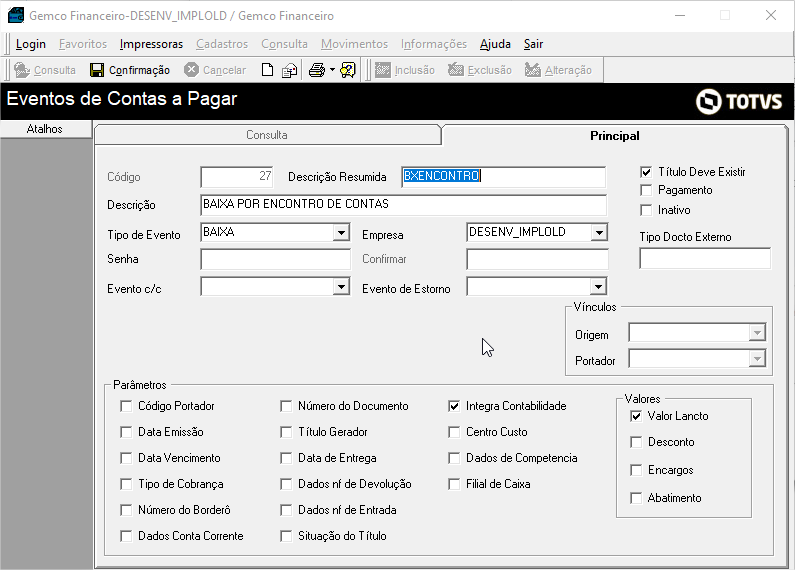
Task: Click the Confirmar password field
Action: click(x=537, y=259)
